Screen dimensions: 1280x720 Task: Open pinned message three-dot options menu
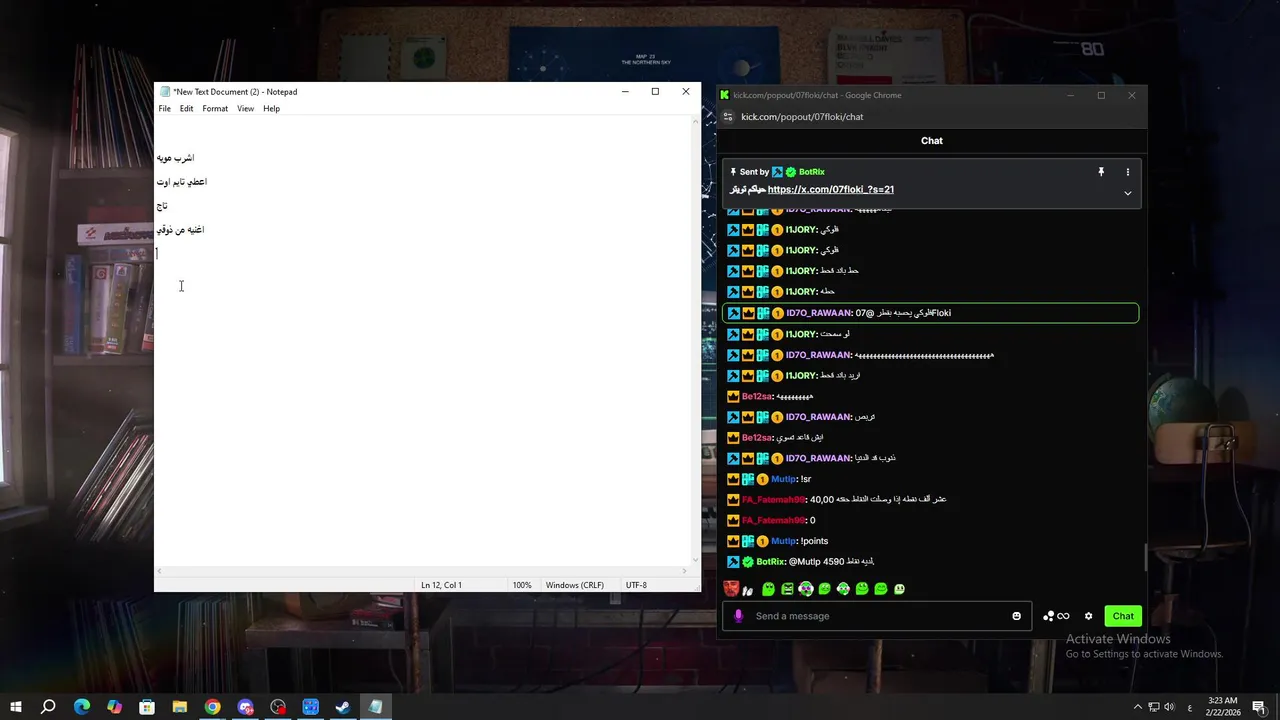[1128, 172]
